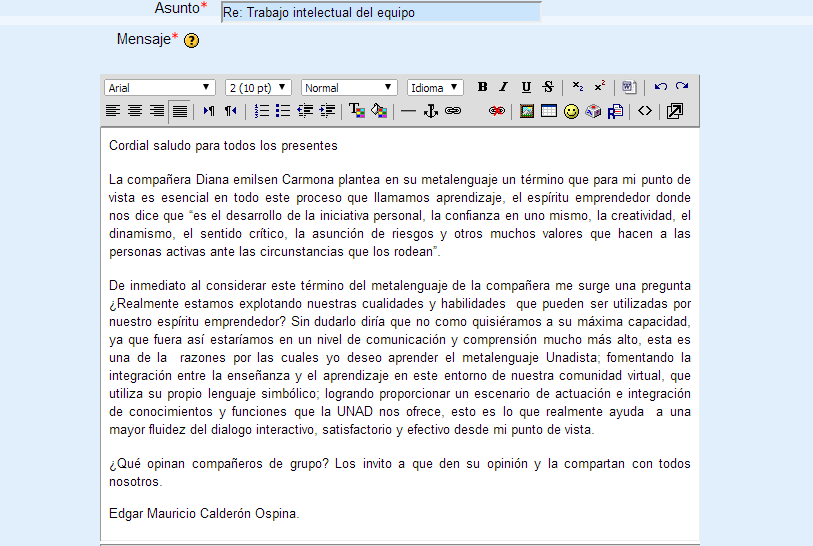The height and width of the screenshot is (546, 813).
Task: Select justify full alignment button
Action: pyautogui.click(x=179, y=111)
